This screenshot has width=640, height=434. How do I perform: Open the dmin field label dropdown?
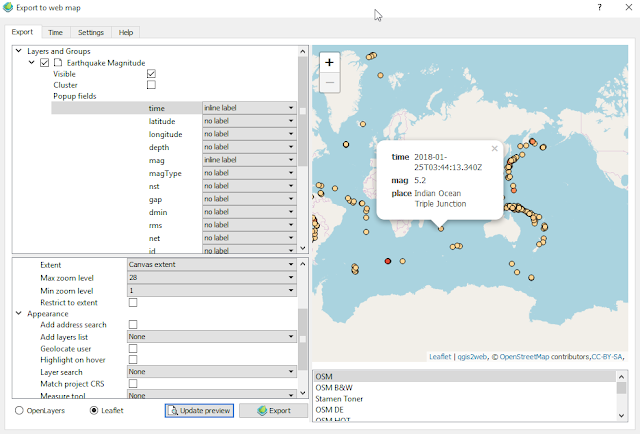(x=249, y=212)
